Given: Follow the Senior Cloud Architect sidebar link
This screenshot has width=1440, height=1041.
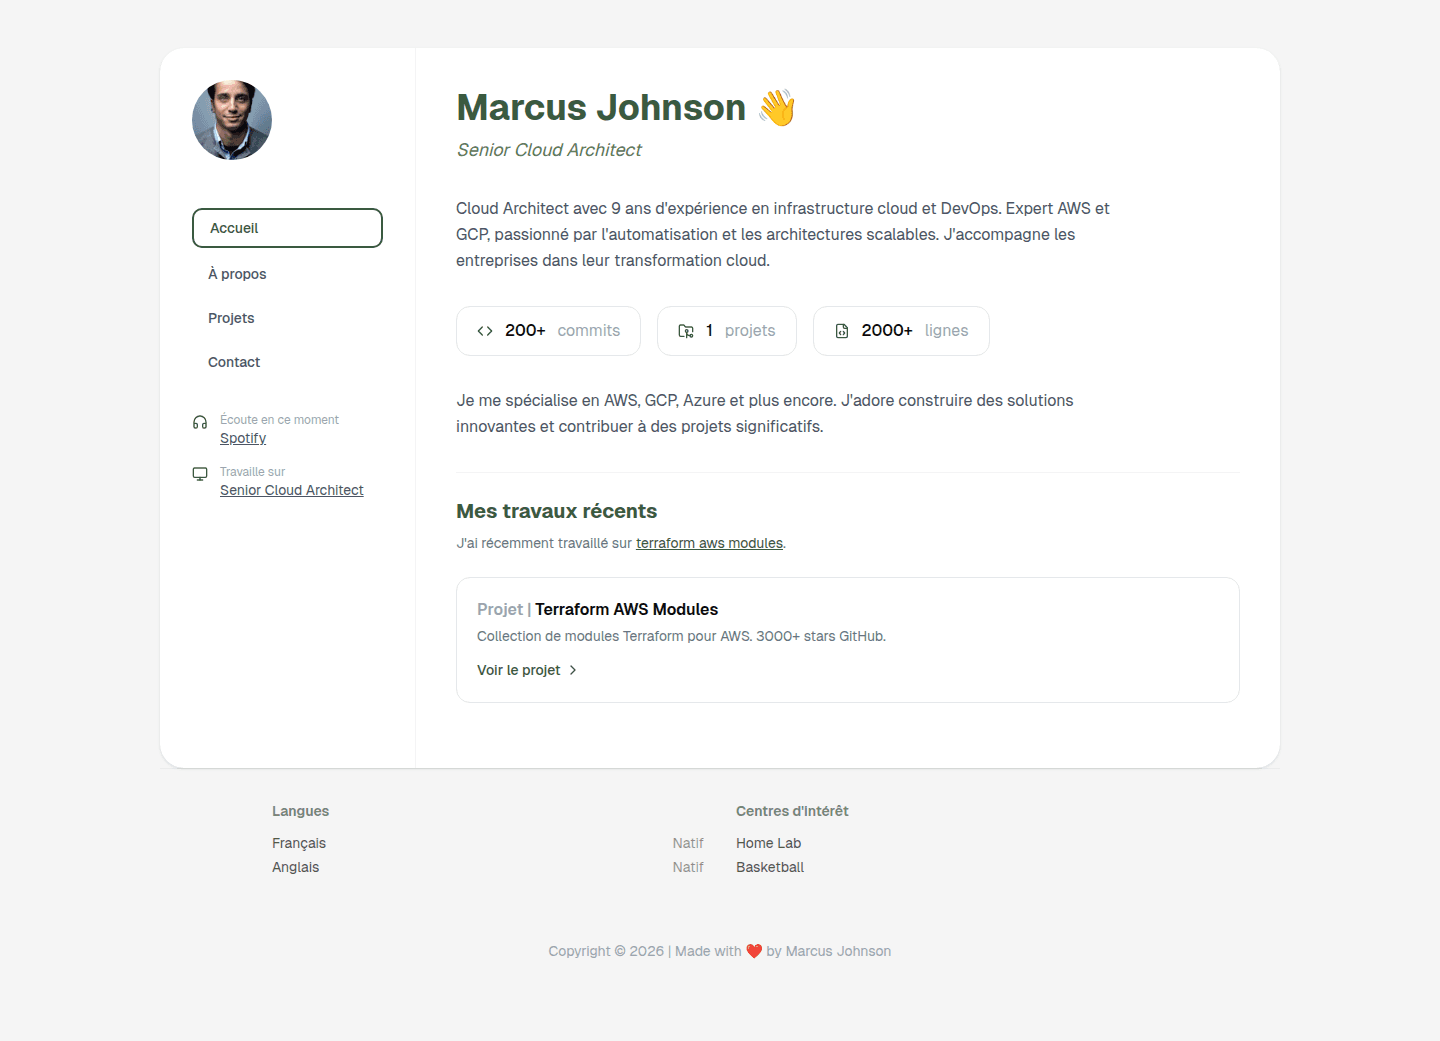Looking at the screenshot, I should (x=291, y=490).
